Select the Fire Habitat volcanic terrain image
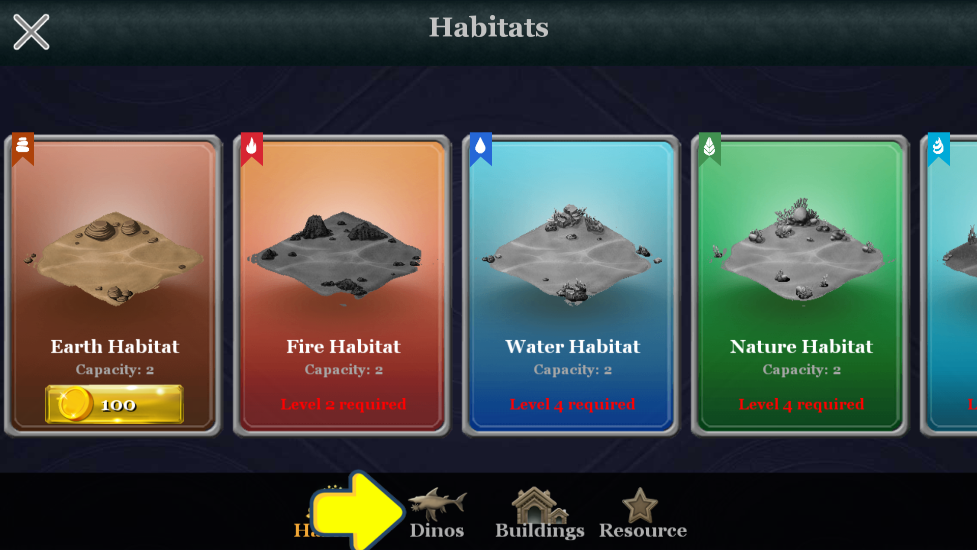Screen dimensions: 977x550 coord(338,254)
